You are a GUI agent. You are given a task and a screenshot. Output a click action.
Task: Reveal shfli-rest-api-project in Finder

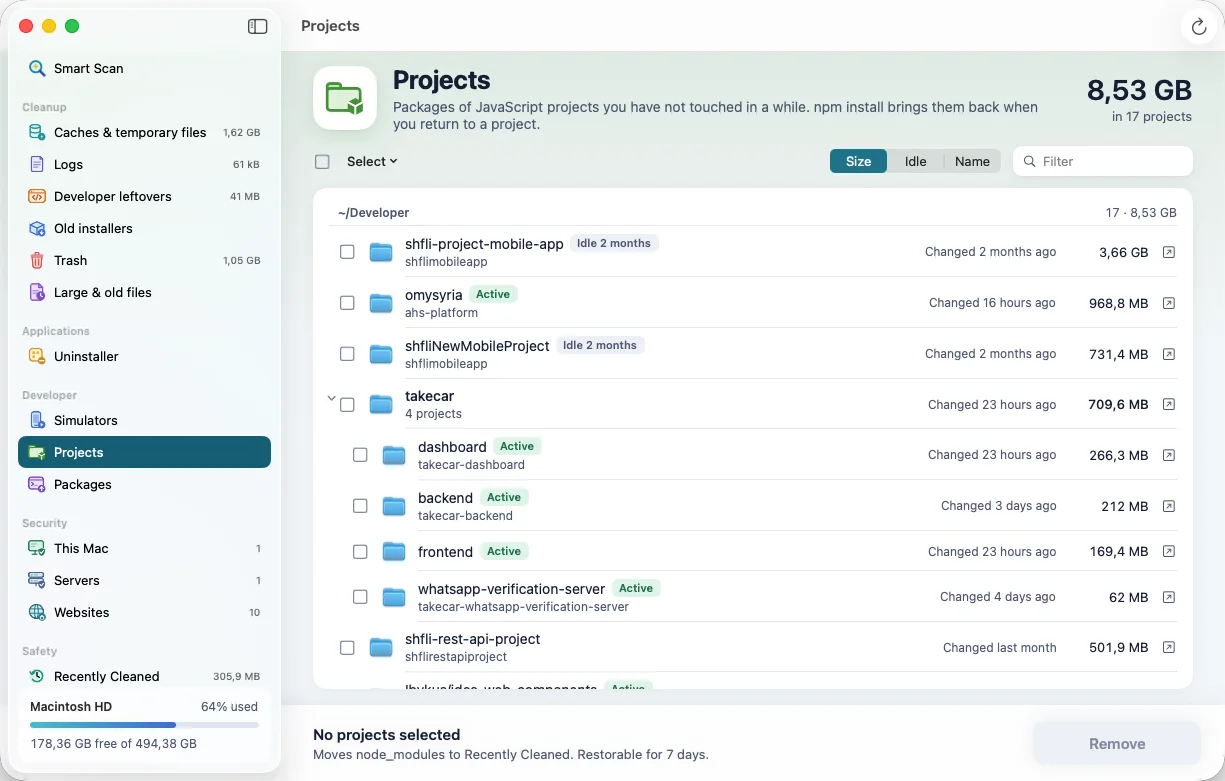[x=1169, y=648]
